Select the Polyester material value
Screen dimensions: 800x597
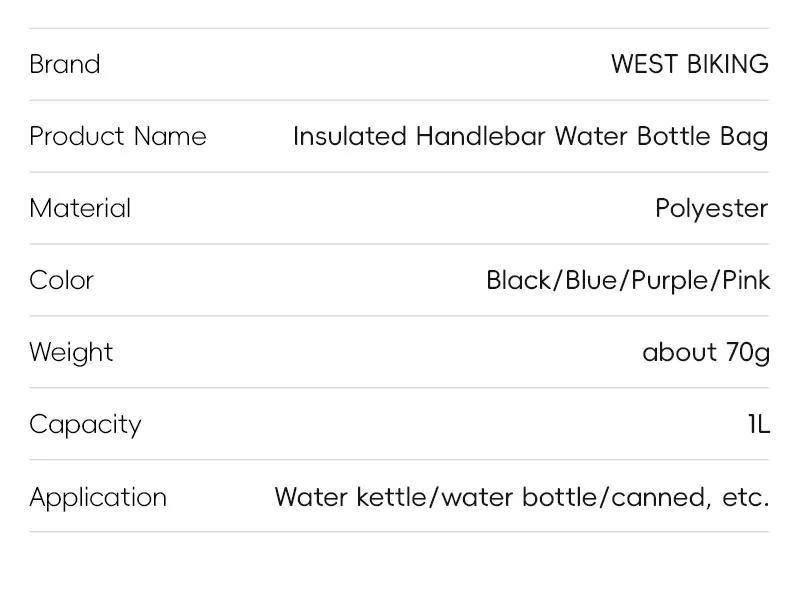click(711, 208)
